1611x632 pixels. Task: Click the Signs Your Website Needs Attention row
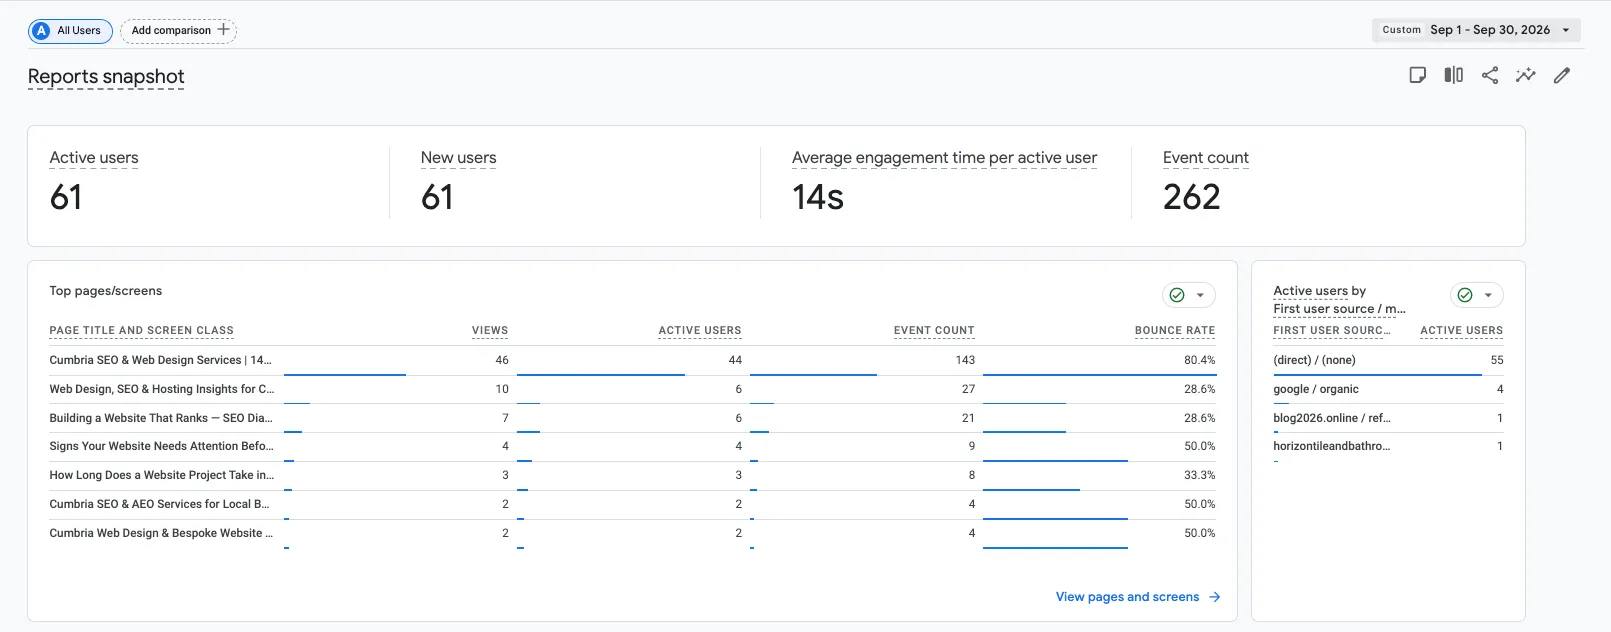click(x=632, y=446)
